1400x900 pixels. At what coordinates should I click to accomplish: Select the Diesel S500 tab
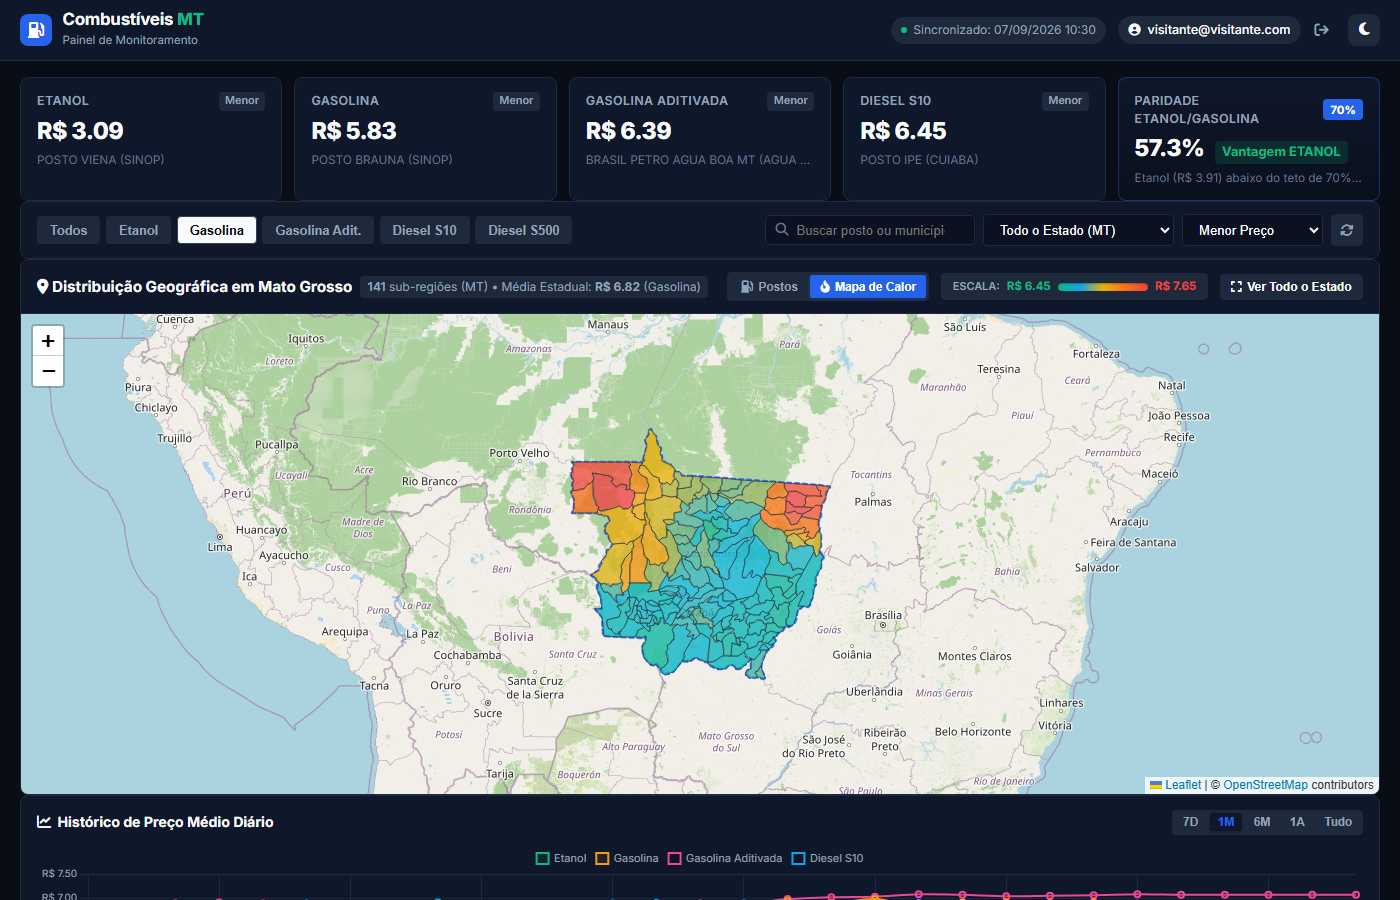(524, 230)
